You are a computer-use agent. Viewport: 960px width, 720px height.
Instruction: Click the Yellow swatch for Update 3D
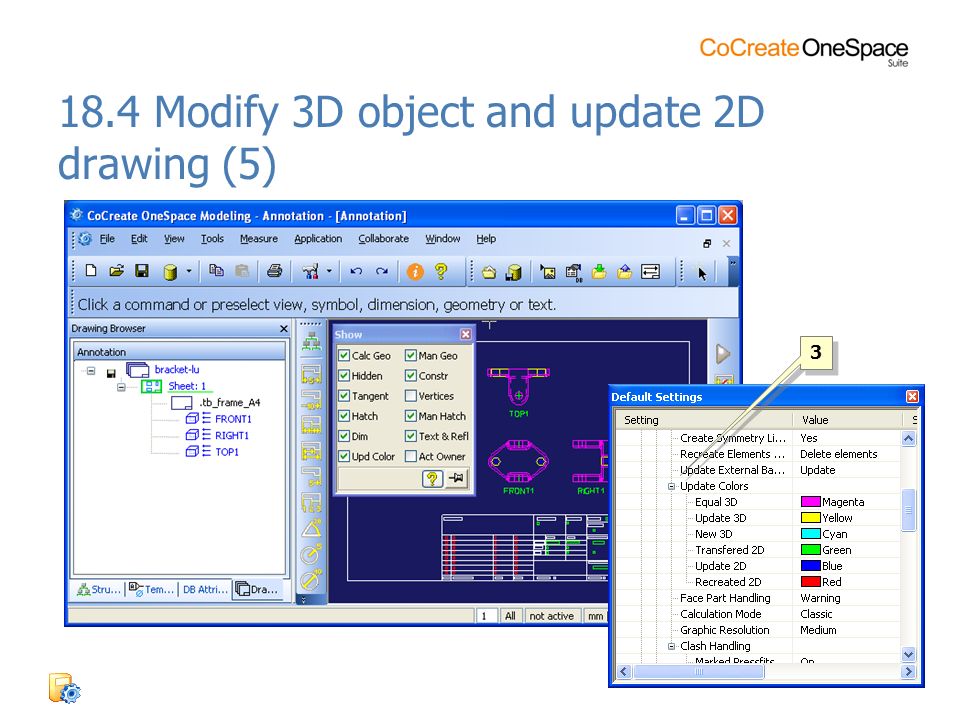(x=811, y=518)
